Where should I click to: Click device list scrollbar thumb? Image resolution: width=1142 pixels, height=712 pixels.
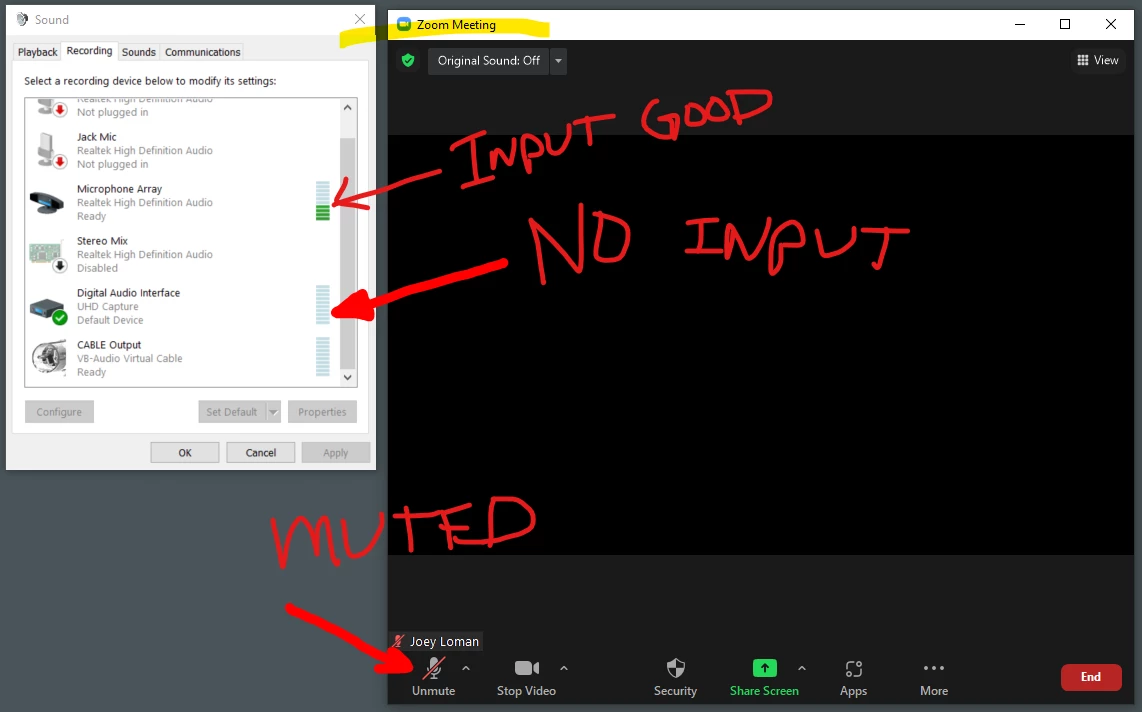point(347,253)
